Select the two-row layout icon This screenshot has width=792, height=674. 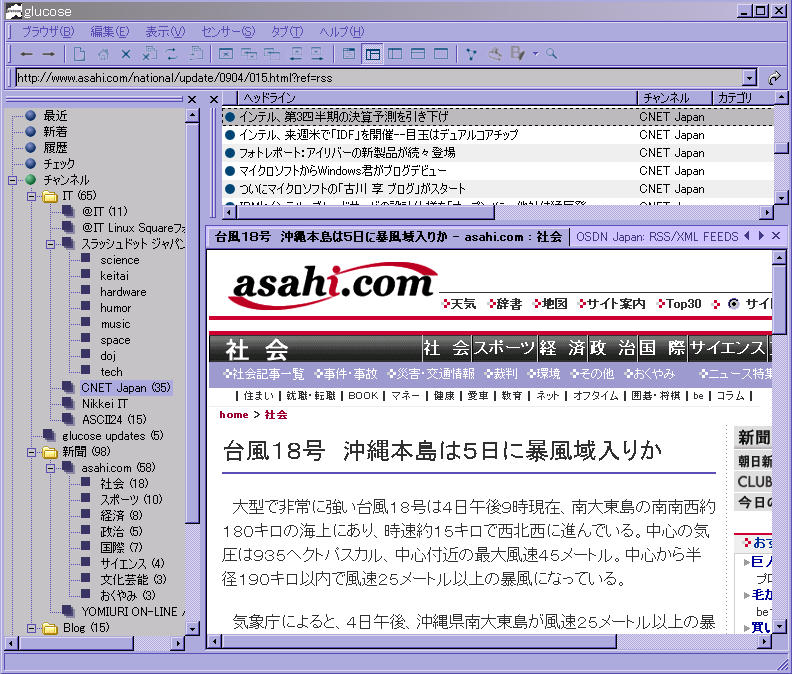coord(418,54)
